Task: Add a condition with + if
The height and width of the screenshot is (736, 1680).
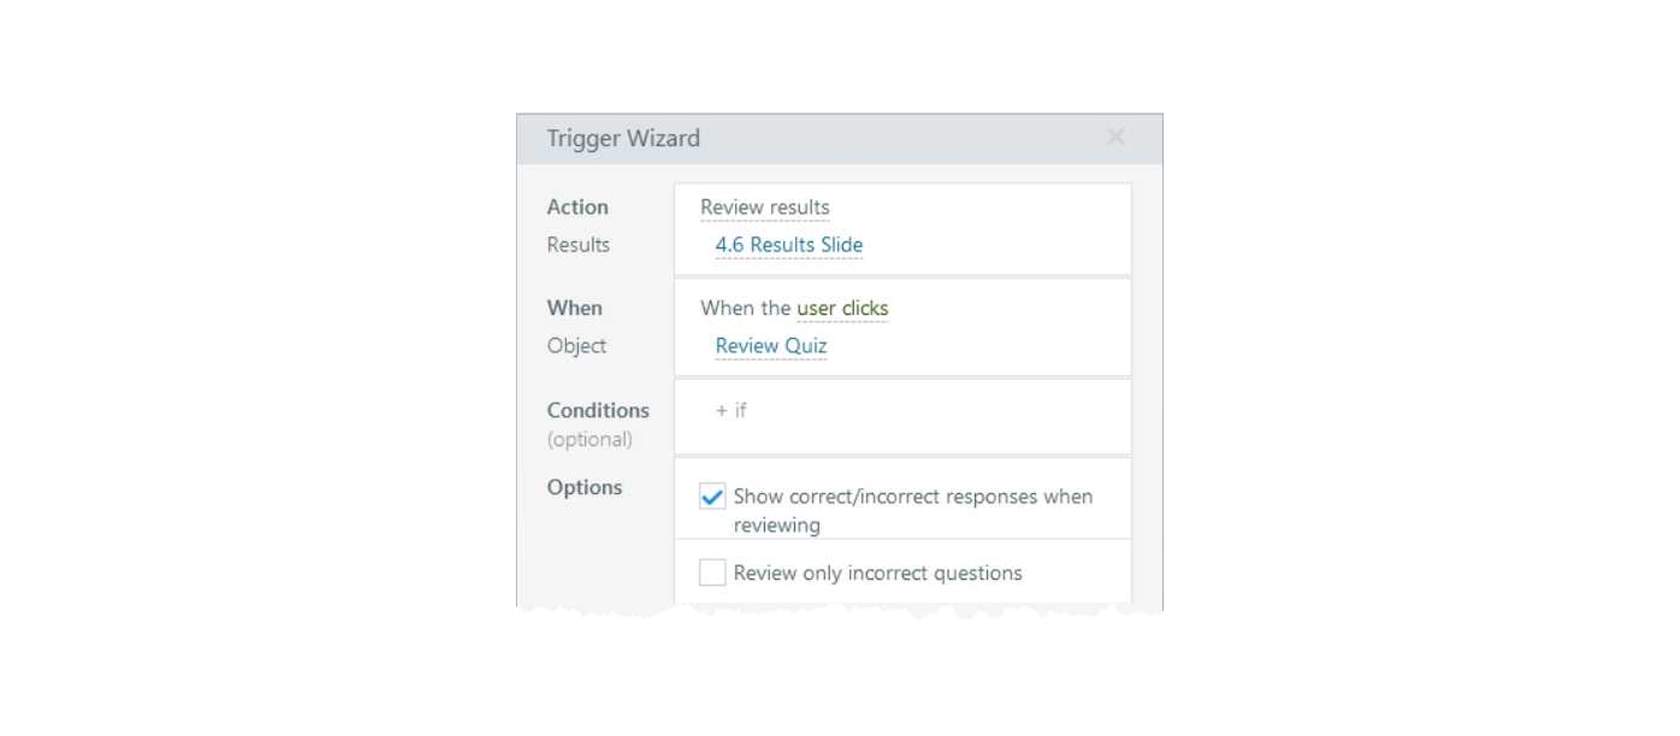Action: point(731,410)
